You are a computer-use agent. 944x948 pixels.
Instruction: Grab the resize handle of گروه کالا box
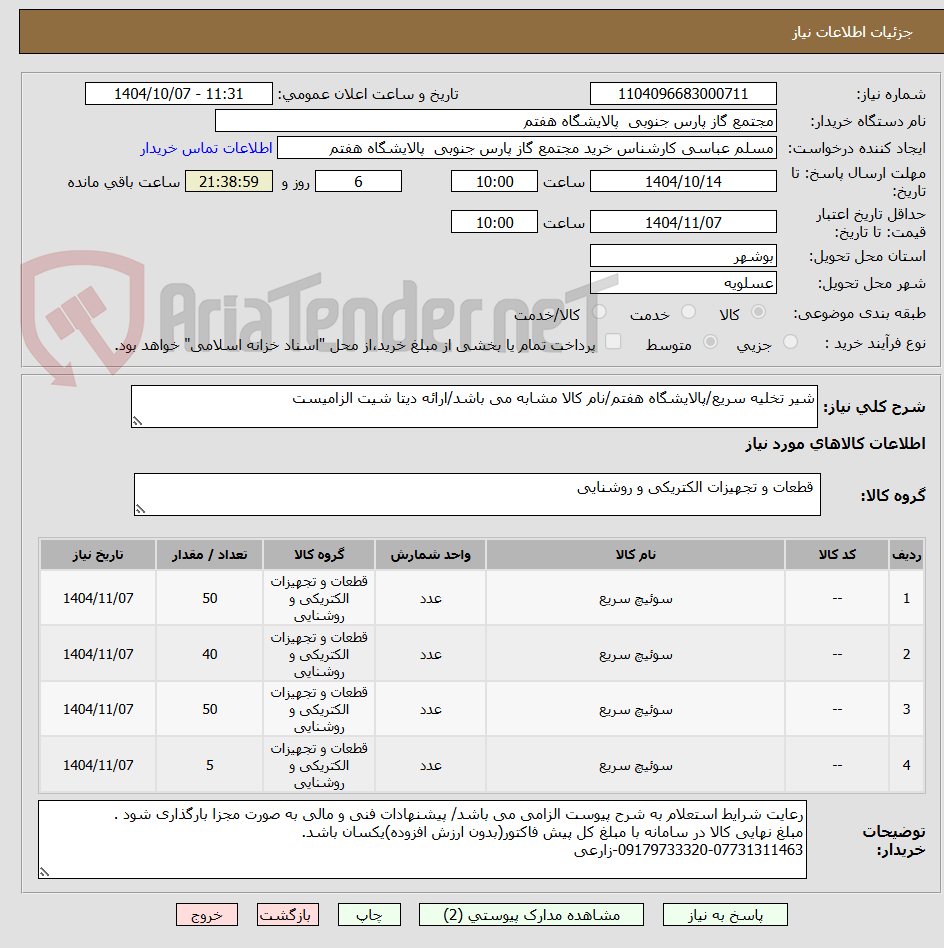coord(140,510)
